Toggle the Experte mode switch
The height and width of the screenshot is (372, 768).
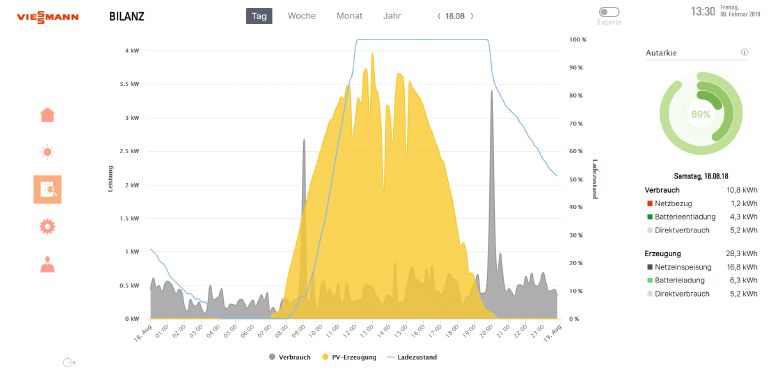(609, 12)
